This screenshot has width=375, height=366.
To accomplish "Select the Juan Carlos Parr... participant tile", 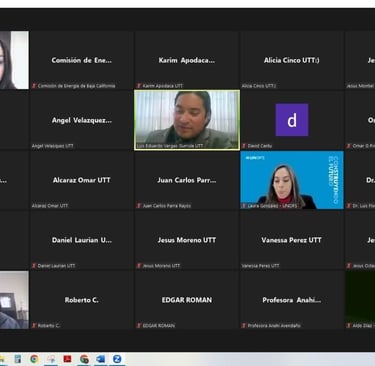I will pyautogui.click(x=187, y=180).
